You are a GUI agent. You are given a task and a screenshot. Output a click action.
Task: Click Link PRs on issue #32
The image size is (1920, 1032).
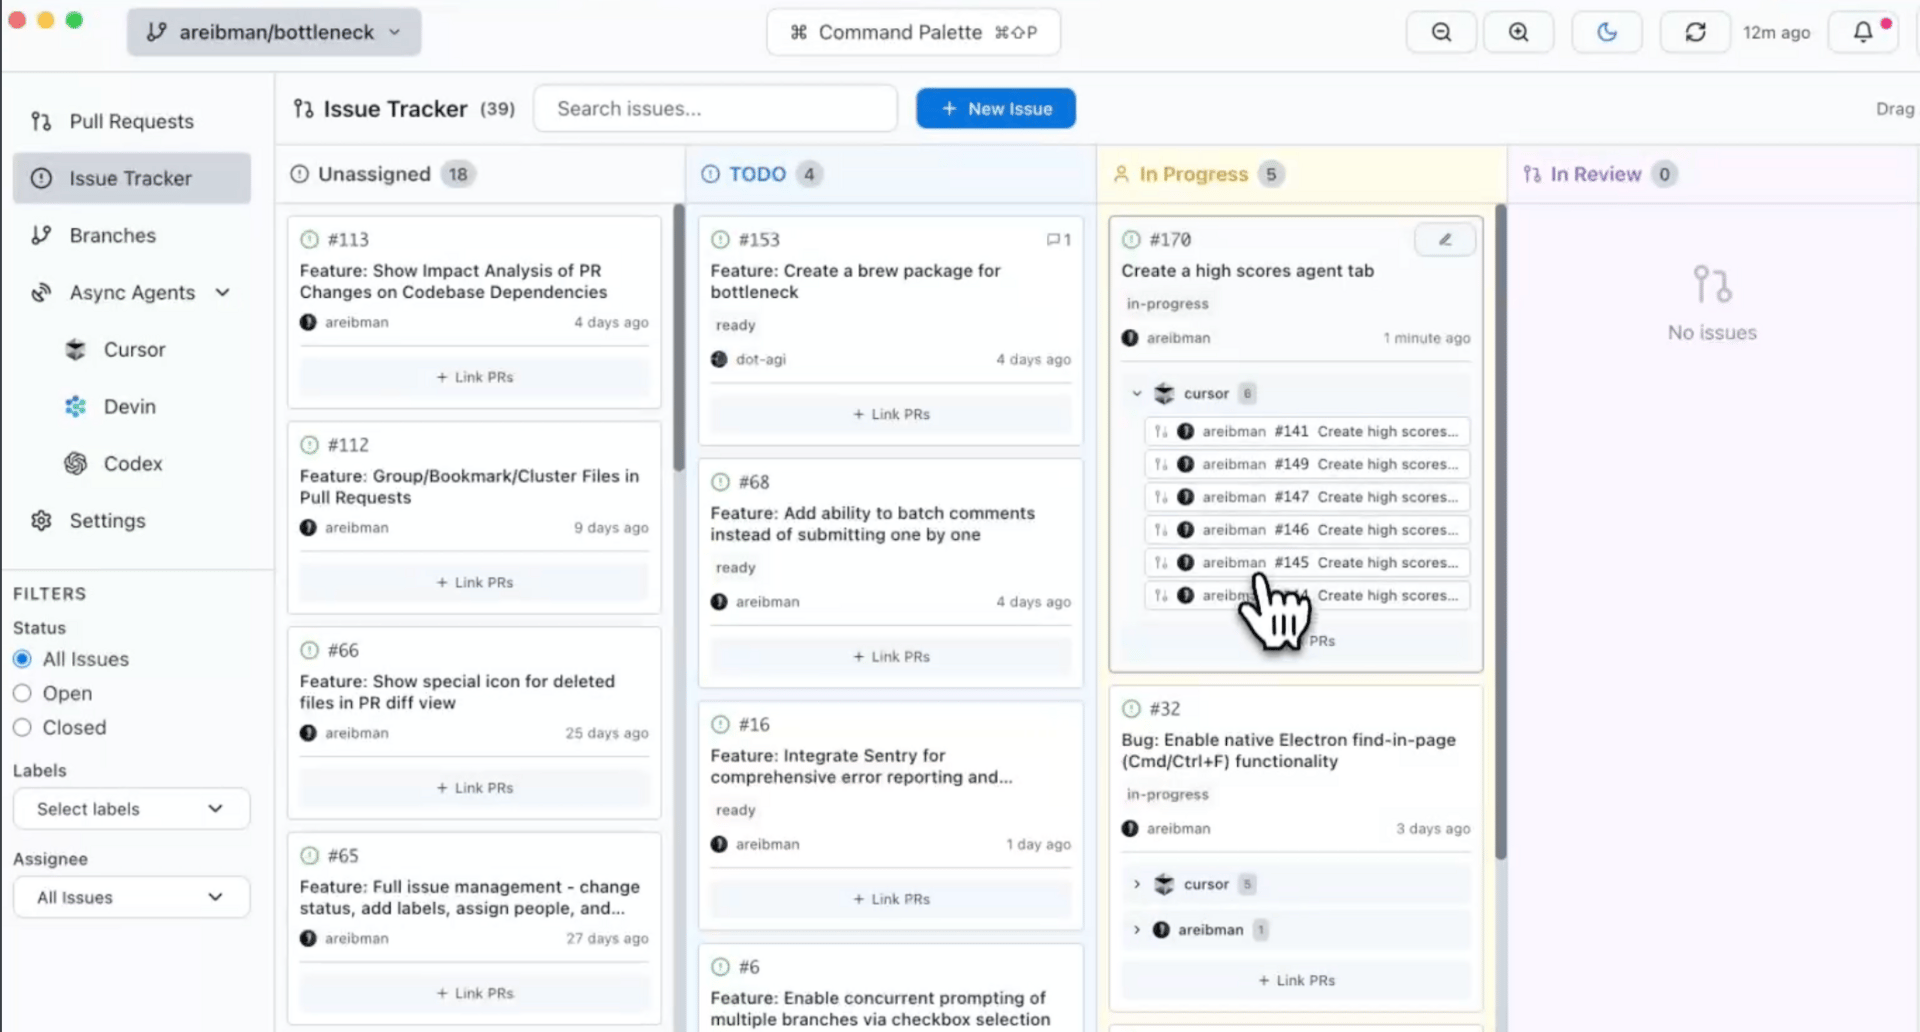[1296, 981]
